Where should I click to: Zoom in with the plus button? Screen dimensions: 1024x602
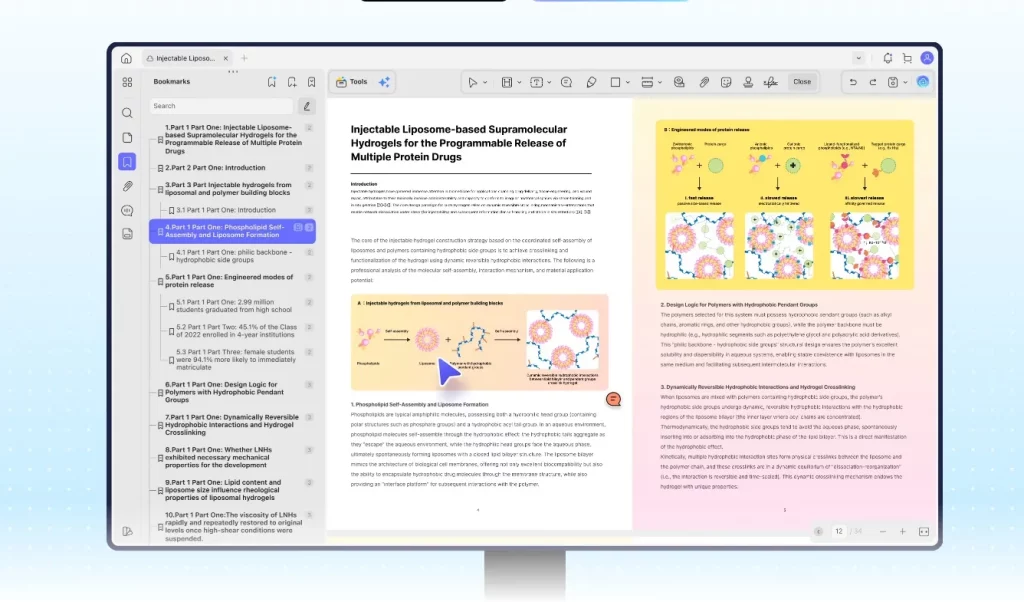tap(903, 531)
